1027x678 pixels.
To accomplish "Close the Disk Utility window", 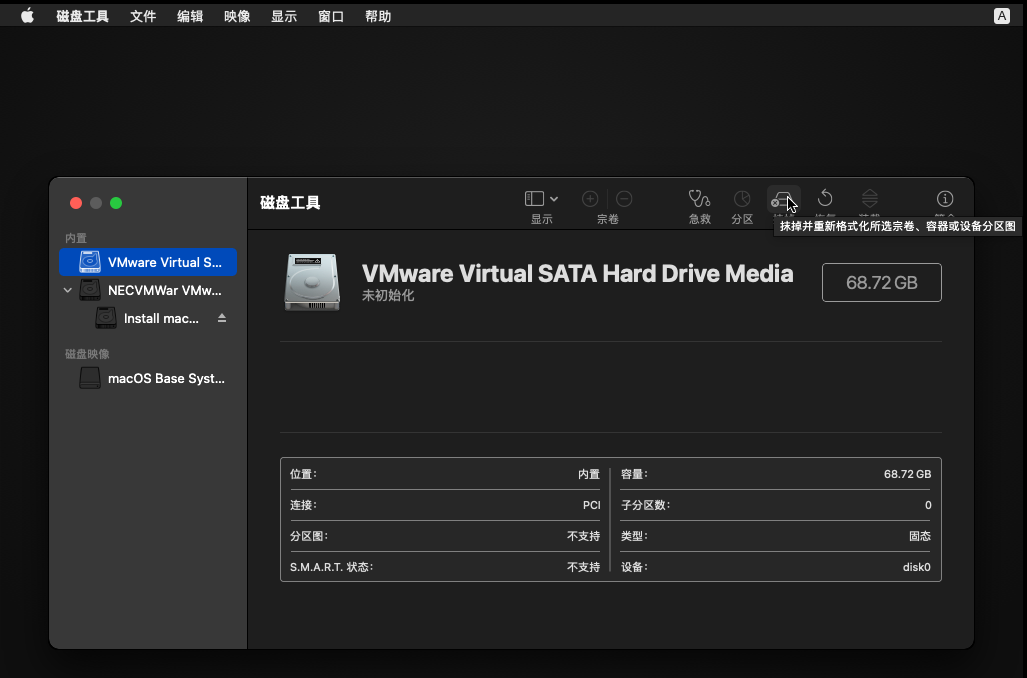I will [x=76, y=203].
